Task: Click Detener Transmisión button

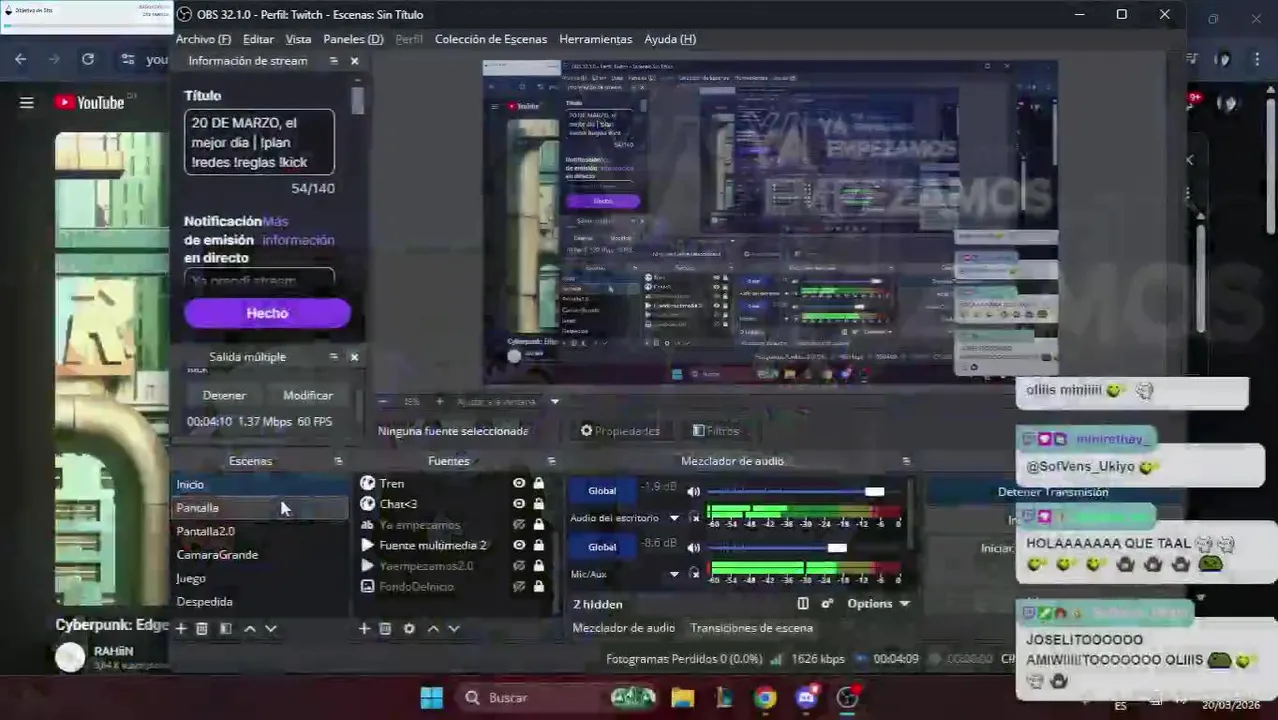Action: 1053,492
